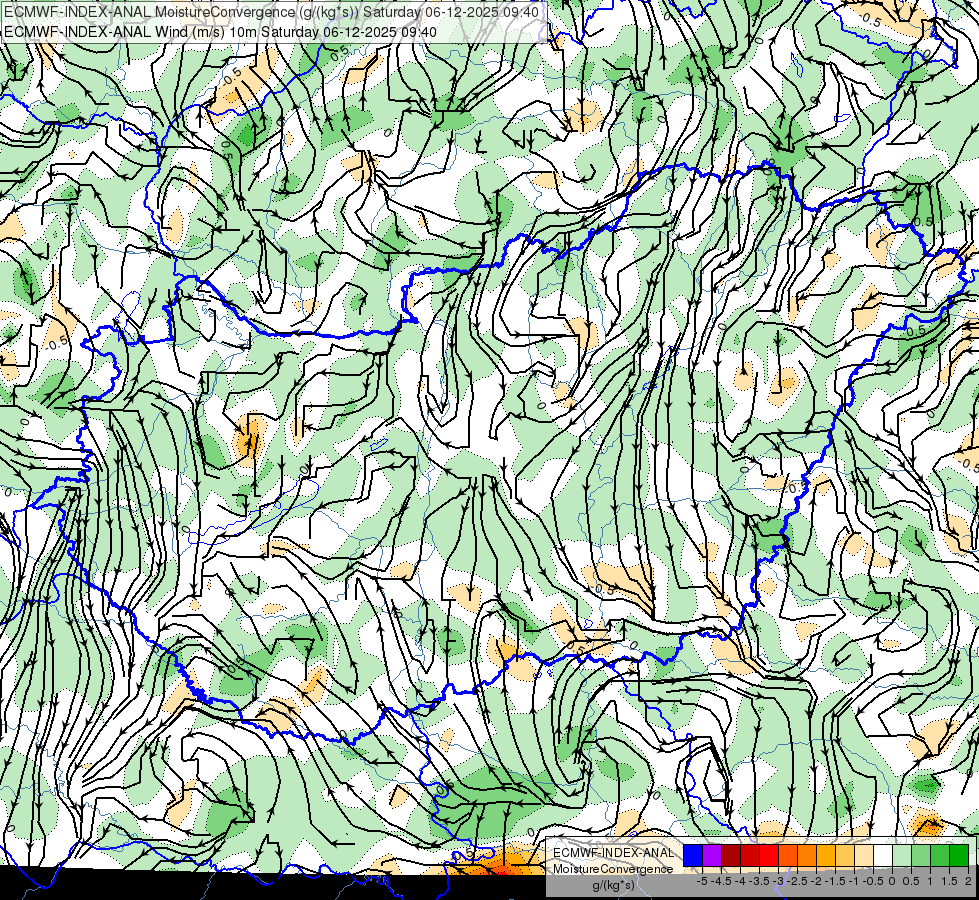The height and width of the screenshot is (900, 979).
Task: Select the purple legend swatch
Action: 712,856
